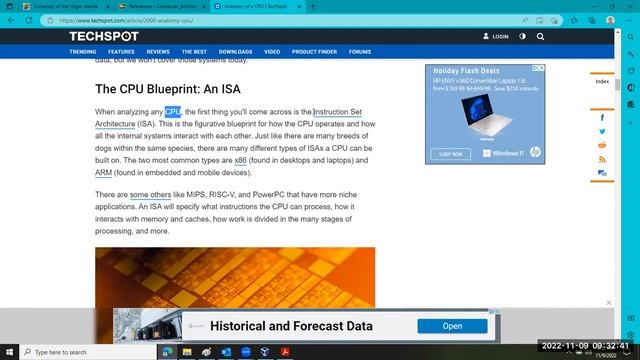Open the DOWNLOADS menu

pos(236,52)
